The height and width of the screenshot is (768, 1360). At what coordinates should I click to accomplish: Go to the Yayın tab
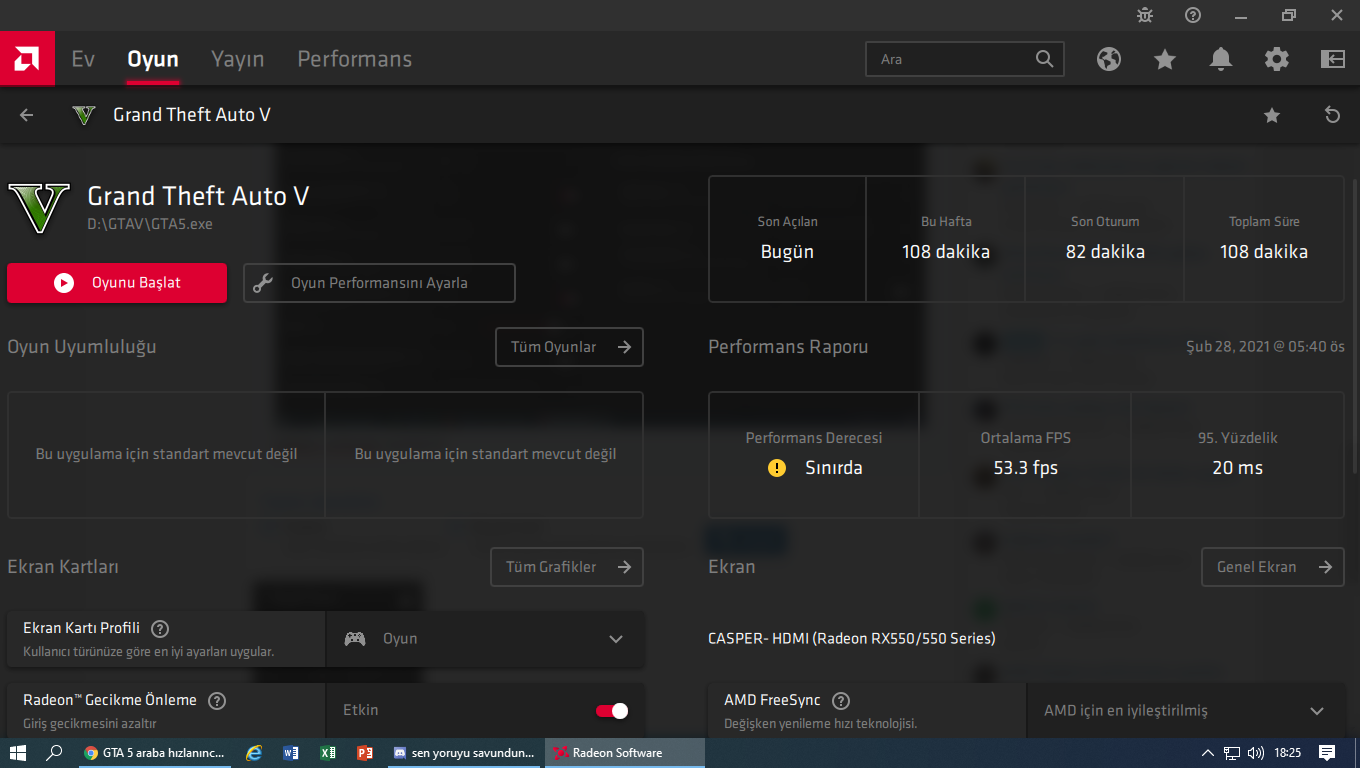(x=238, y=59)
